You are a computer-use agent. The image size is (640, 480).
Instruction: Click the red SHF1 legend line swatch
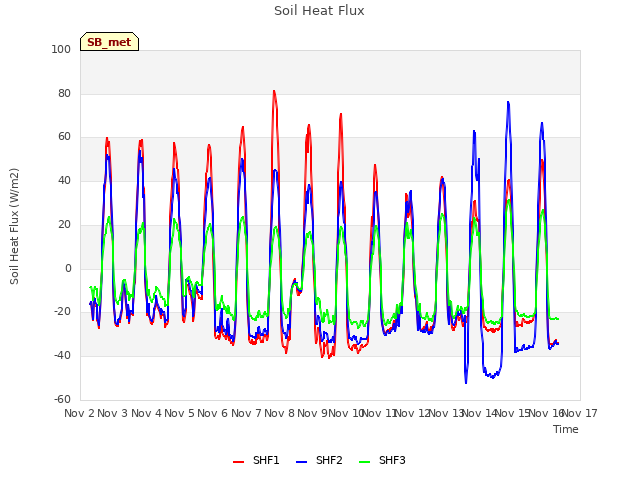click(238, 462)
